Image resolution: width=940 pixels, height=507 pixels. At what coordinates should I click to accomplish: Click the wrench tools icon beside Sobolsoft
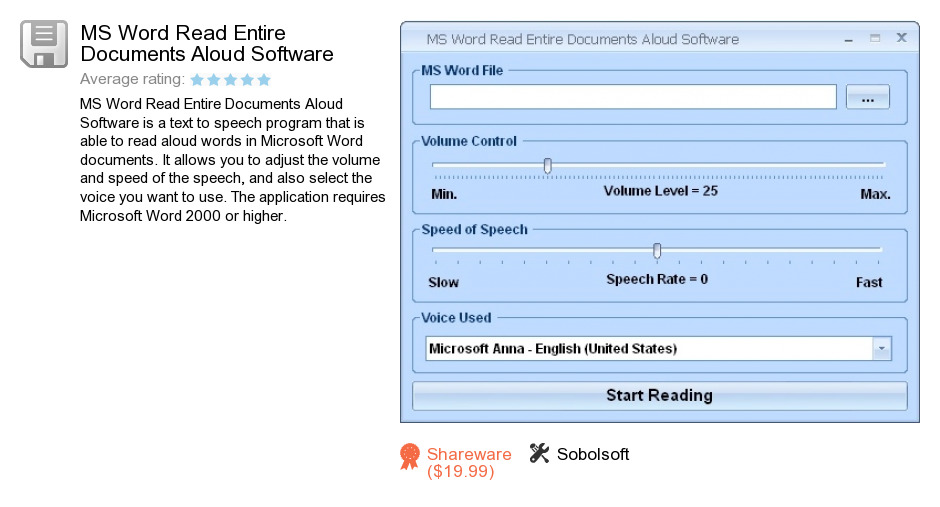tap(539, 454)
